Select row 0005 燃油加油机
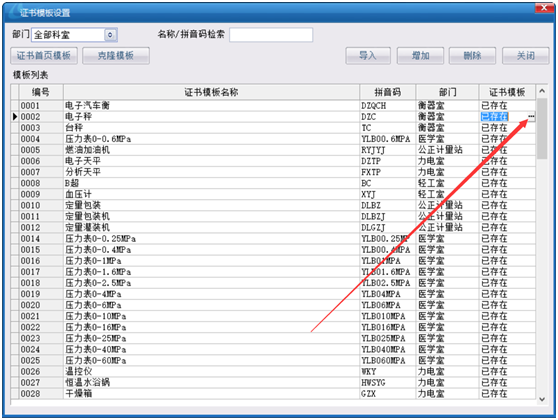 (273, 150)
